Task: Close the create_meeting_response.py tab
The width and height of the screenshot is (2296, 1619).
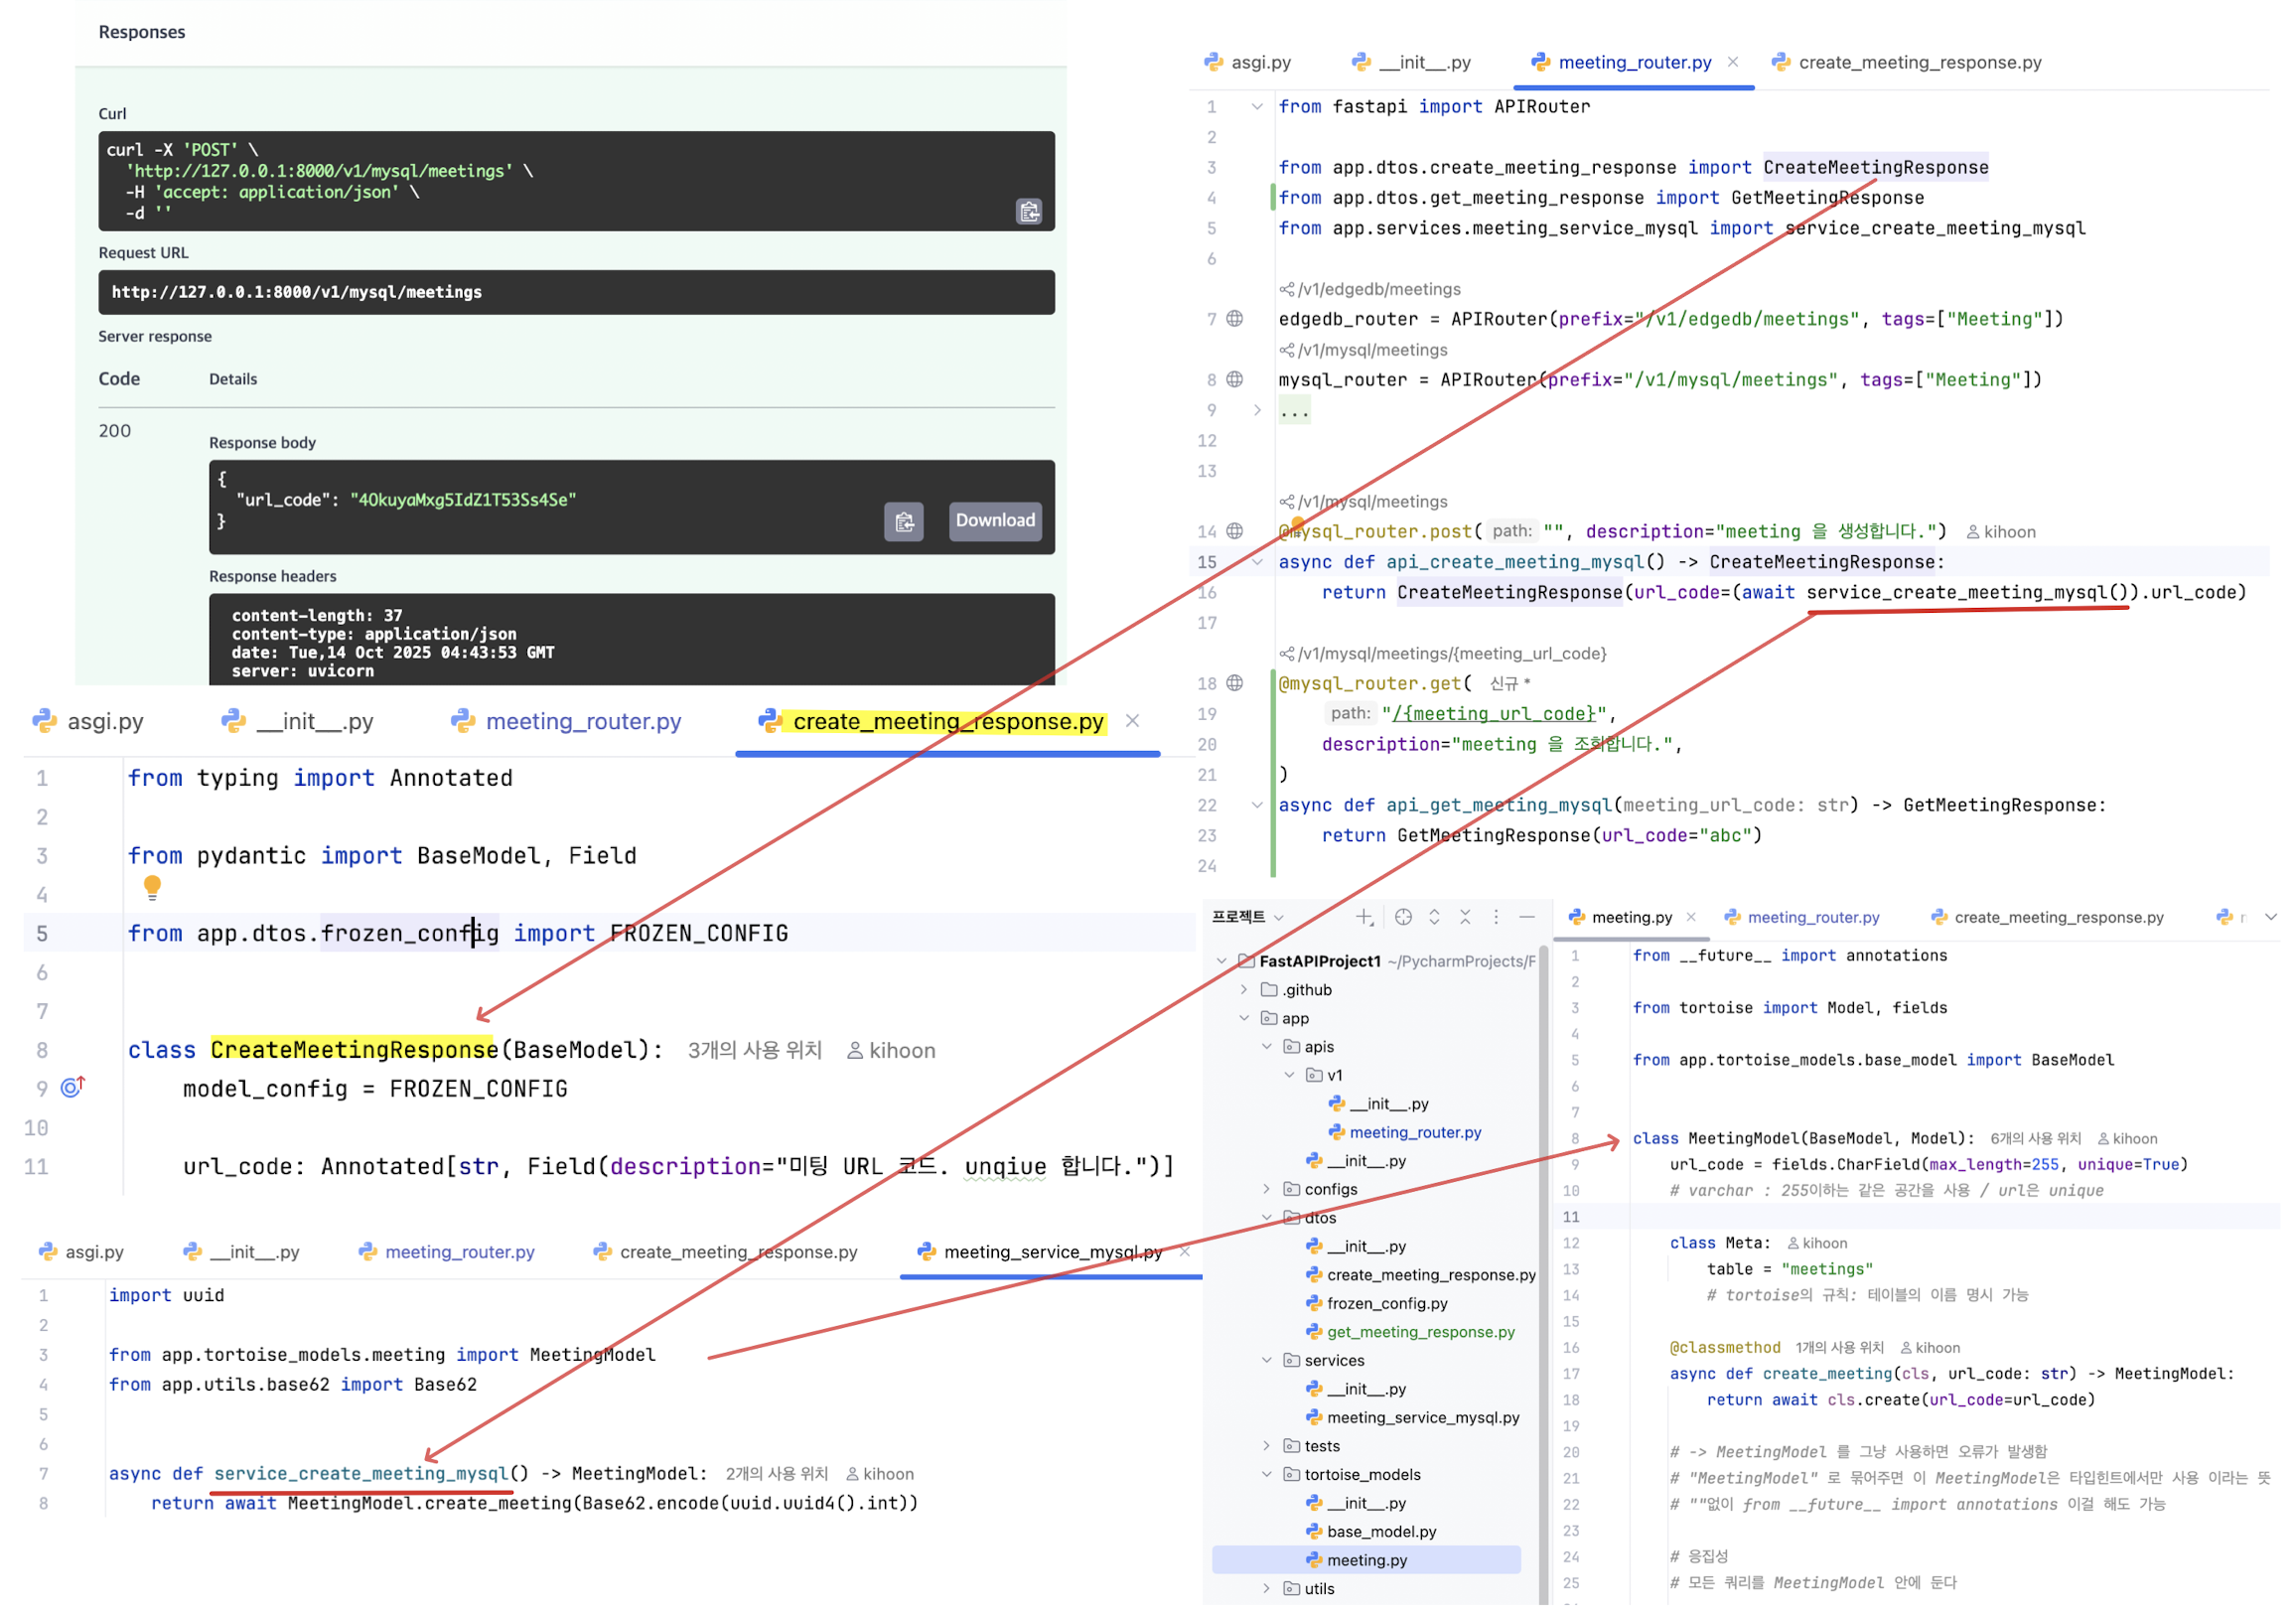Action: (x=1132, y=721)
